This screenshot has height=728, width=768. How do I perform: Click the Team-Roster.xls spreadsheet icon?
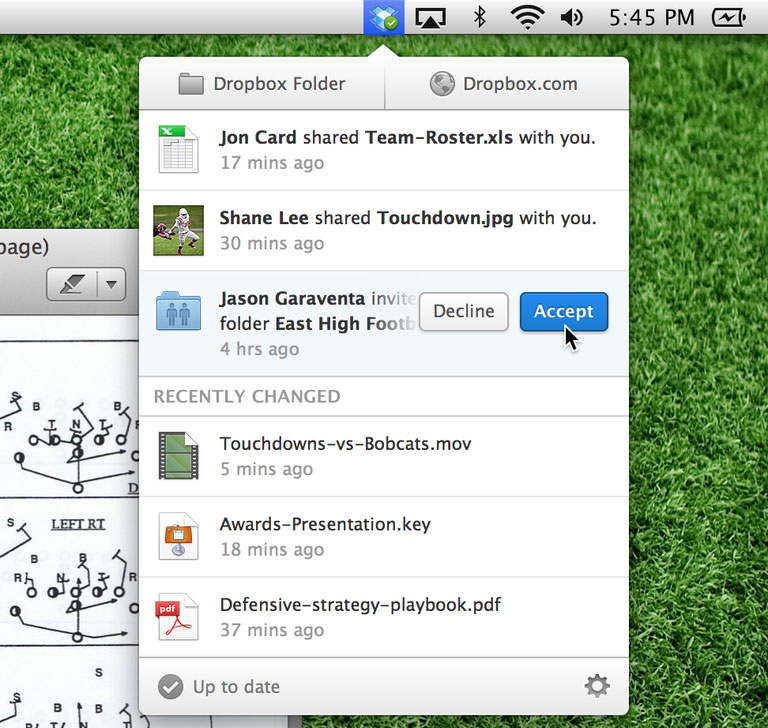(178, 149)
